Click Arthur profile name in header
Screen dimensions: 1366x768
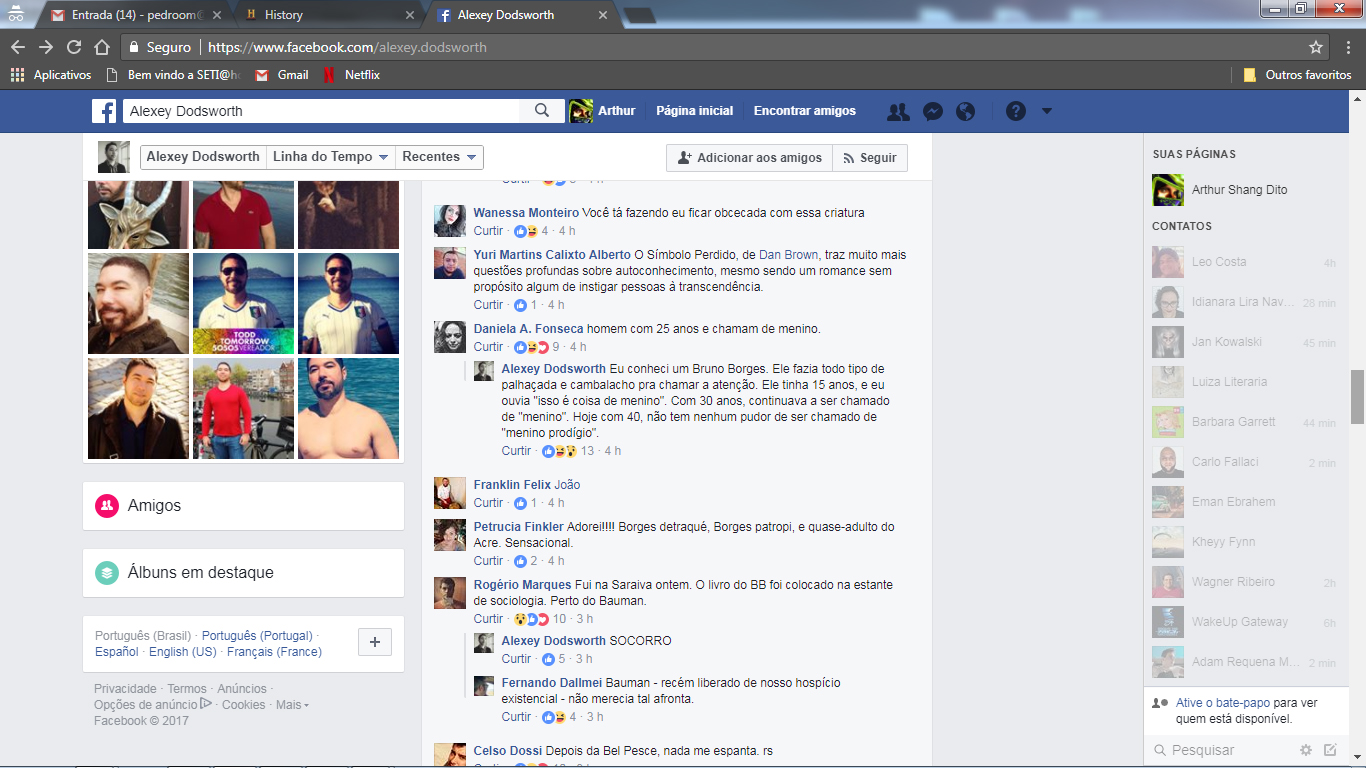[x=617, y=111]
